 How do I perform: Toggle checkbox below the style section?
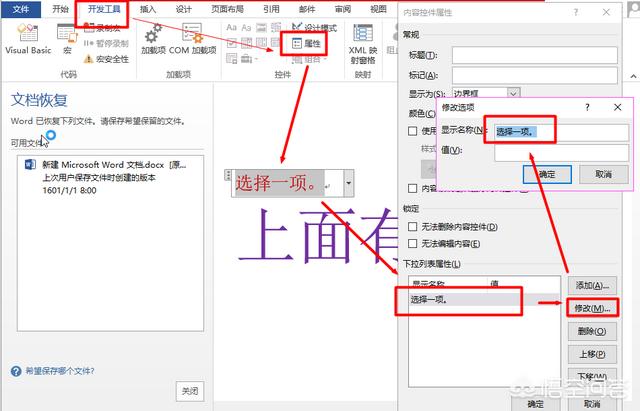click(x=413, y=188)
